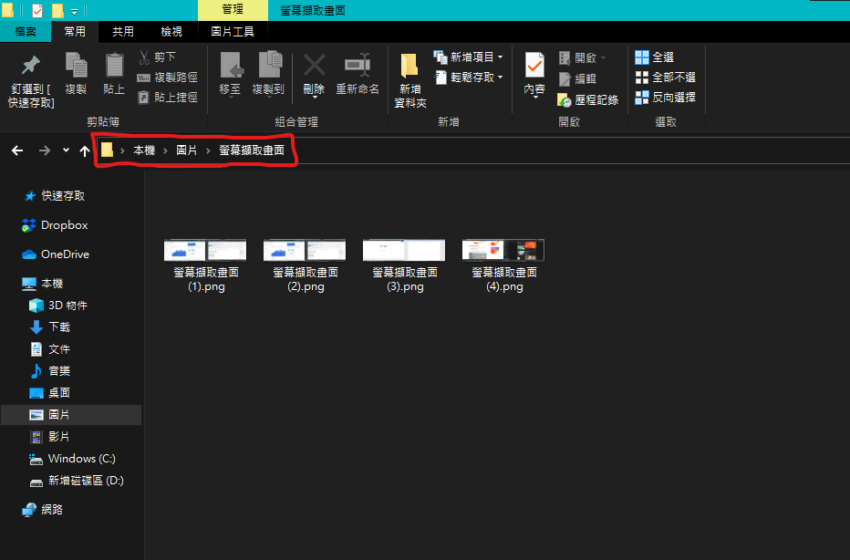Open 內容 properties icon
850x560 pixels.
click(x=534, y=66)
